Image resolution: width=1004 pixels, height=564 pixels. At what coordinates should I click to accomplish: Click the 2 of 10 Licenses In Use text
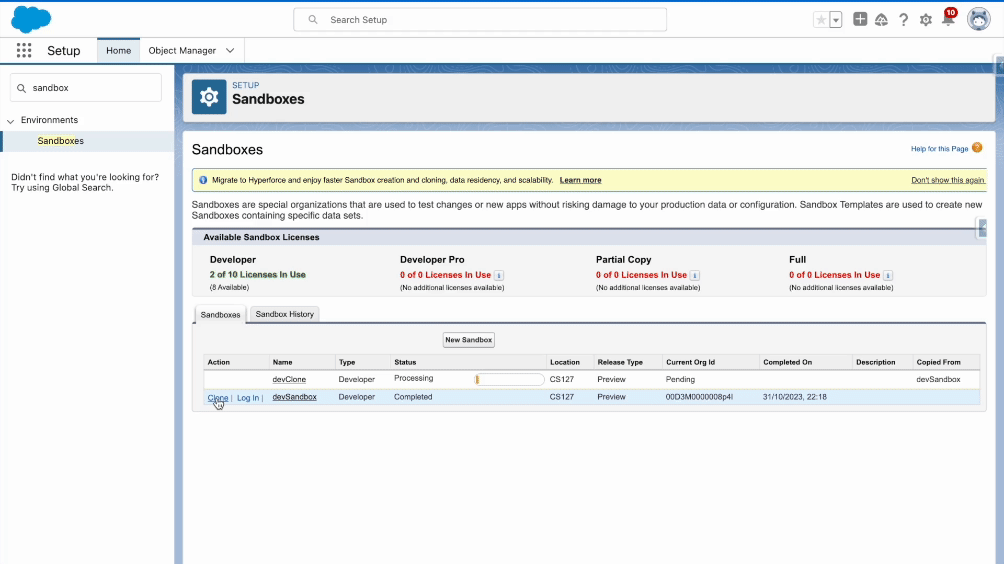(x=257, y=275)
